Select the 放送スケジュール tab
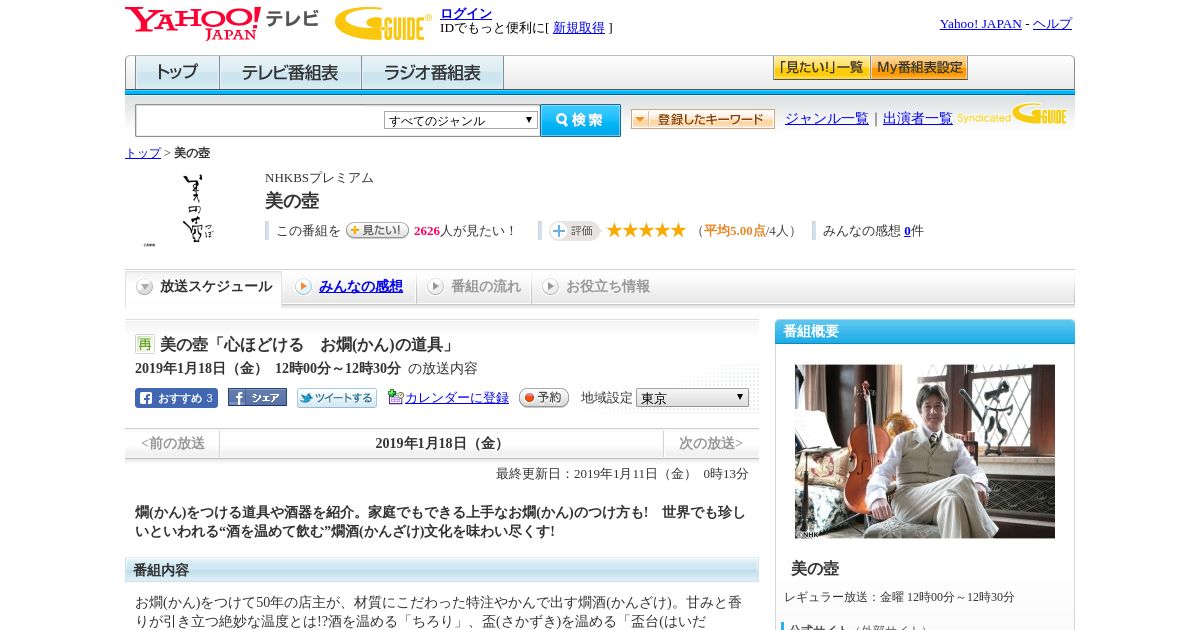The height and width of the screenshot is (630, 1200). click(204, 287)
